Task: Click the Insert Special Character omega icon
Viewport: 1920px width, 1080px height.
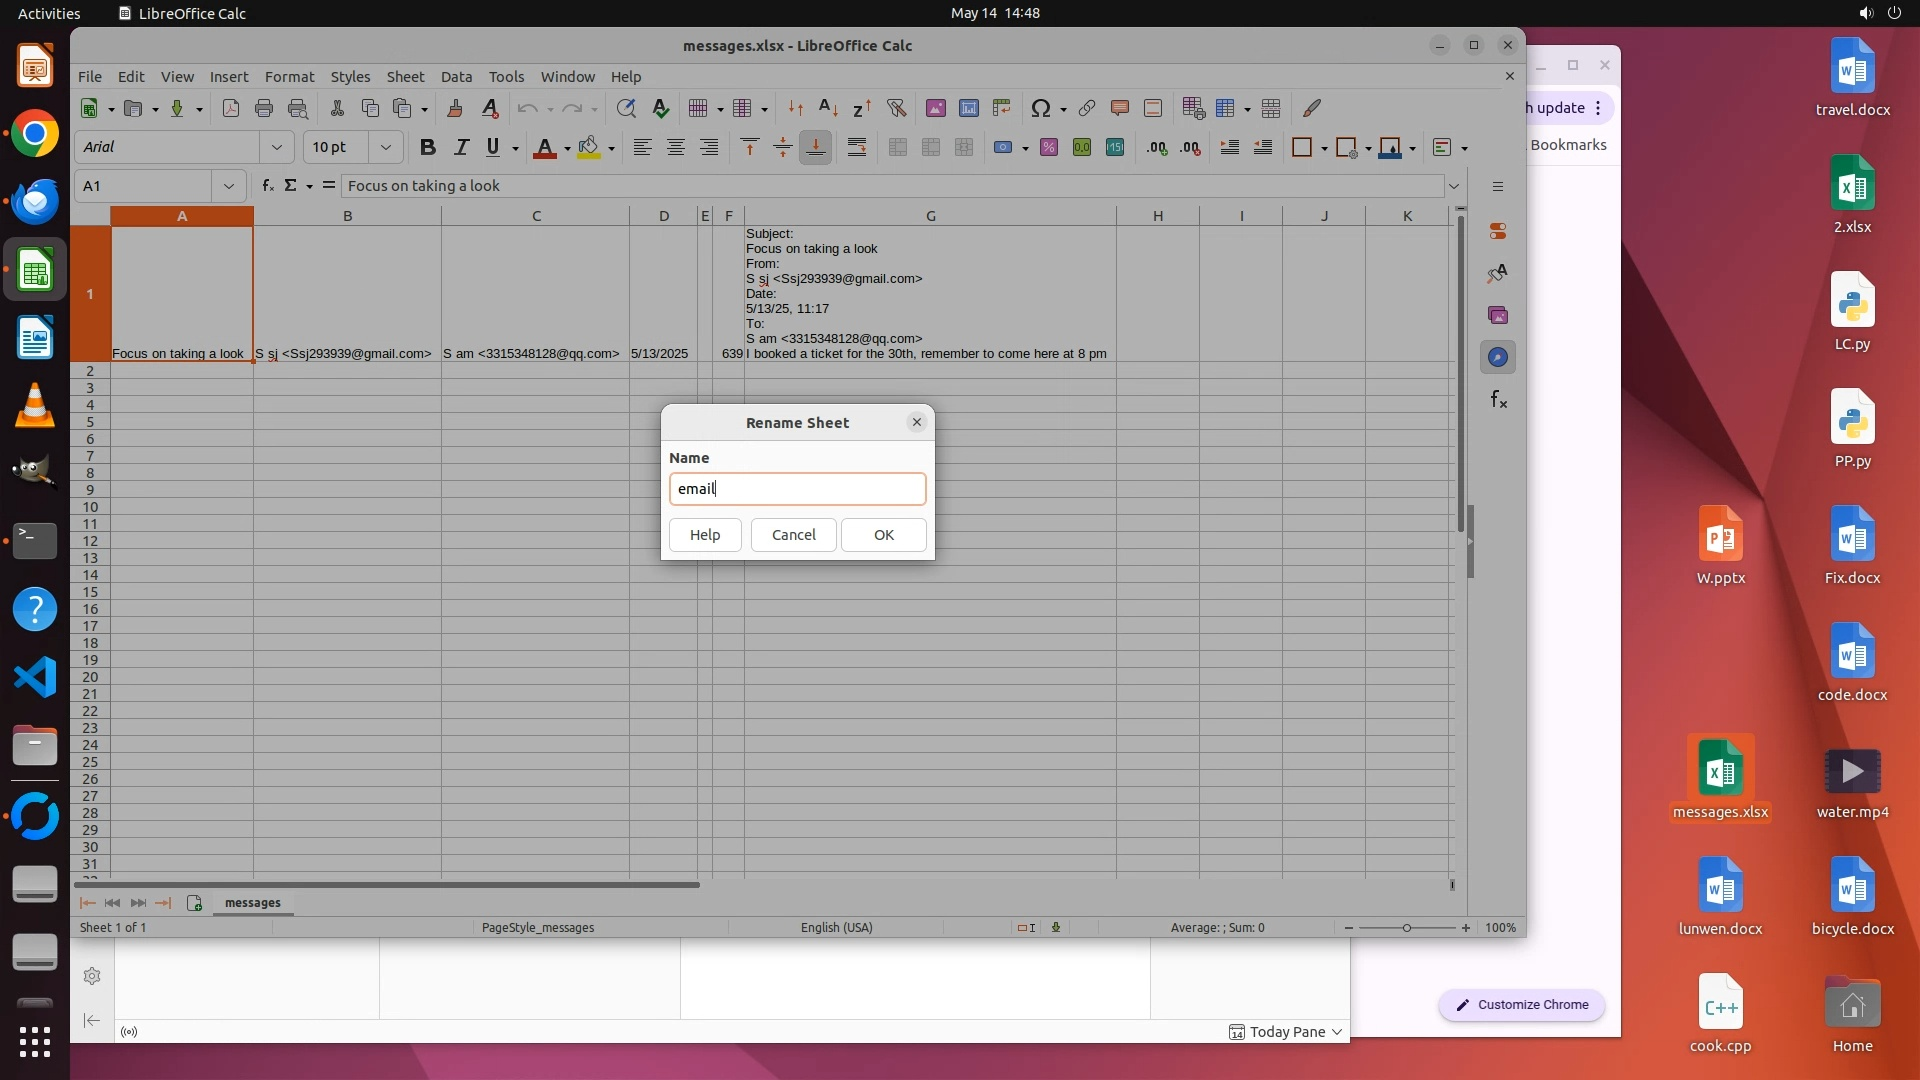Action: pyautogui.click(x=1040, y=109)
